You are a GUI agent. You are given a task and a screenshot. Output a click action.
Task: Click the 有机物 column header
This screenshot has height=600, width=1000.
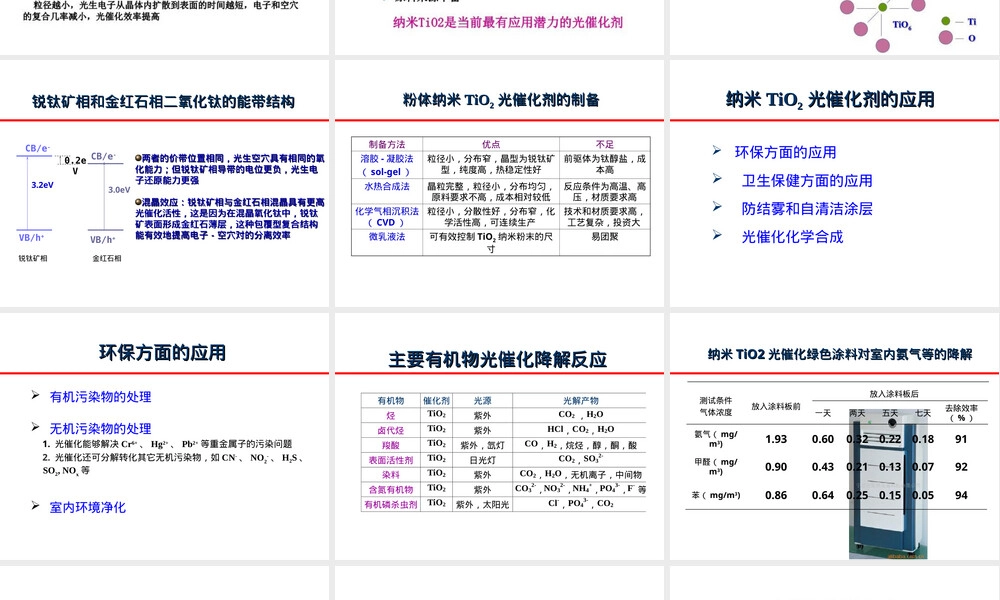(390, 400)
